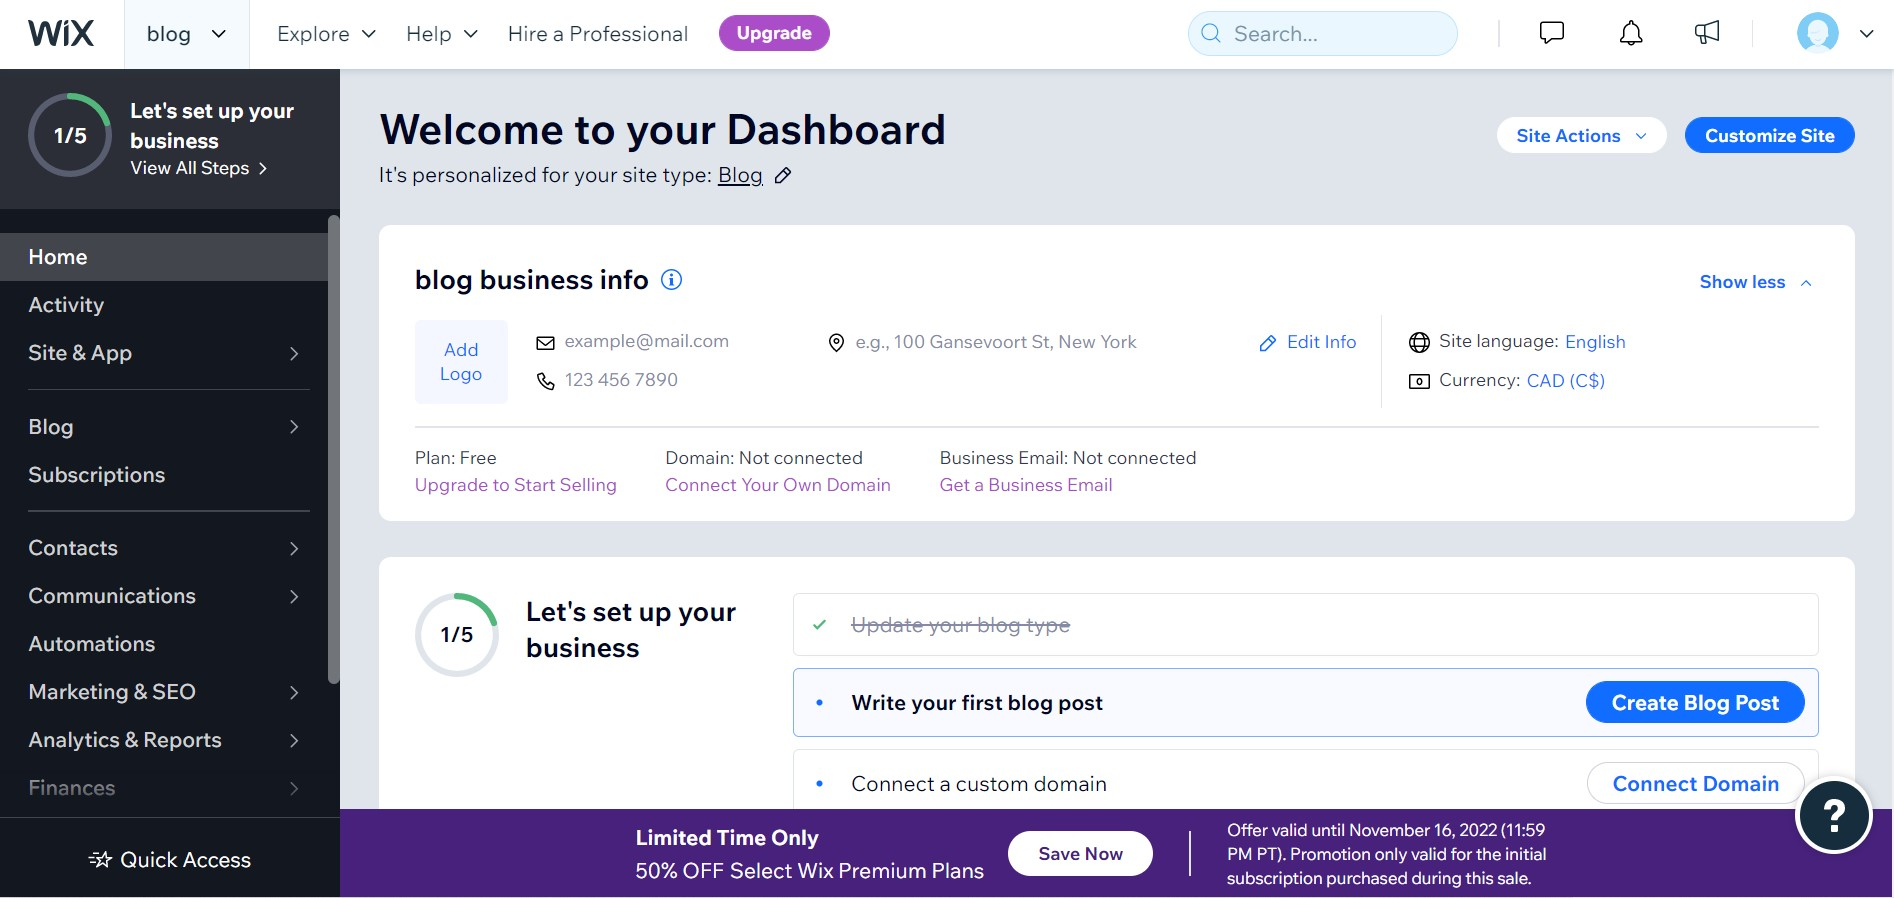Image resolution: width=1894 pixels, height=898 pixels.
Task: Open the megaphone announcements icon
Action: (1707, 33)
